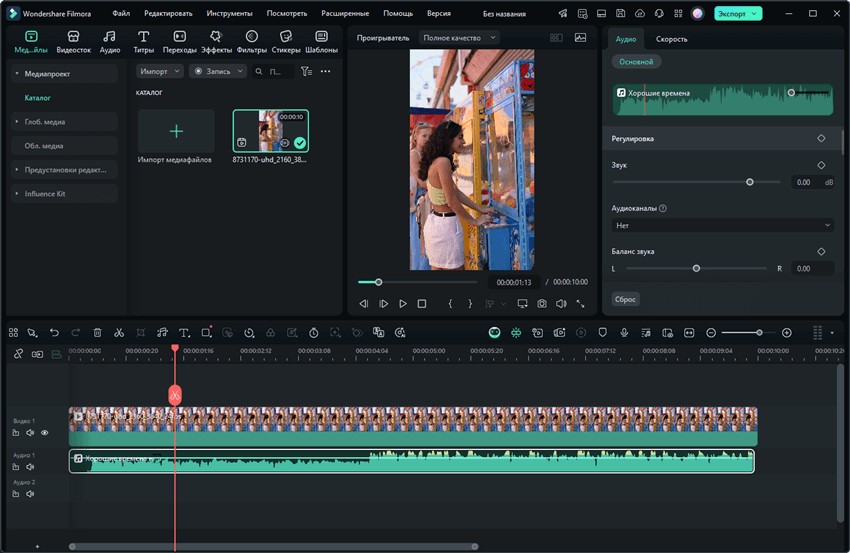Click the trash delete icon in timeline toolbar
The height and width of the screenshot is (553, 850).
[97, 332]
